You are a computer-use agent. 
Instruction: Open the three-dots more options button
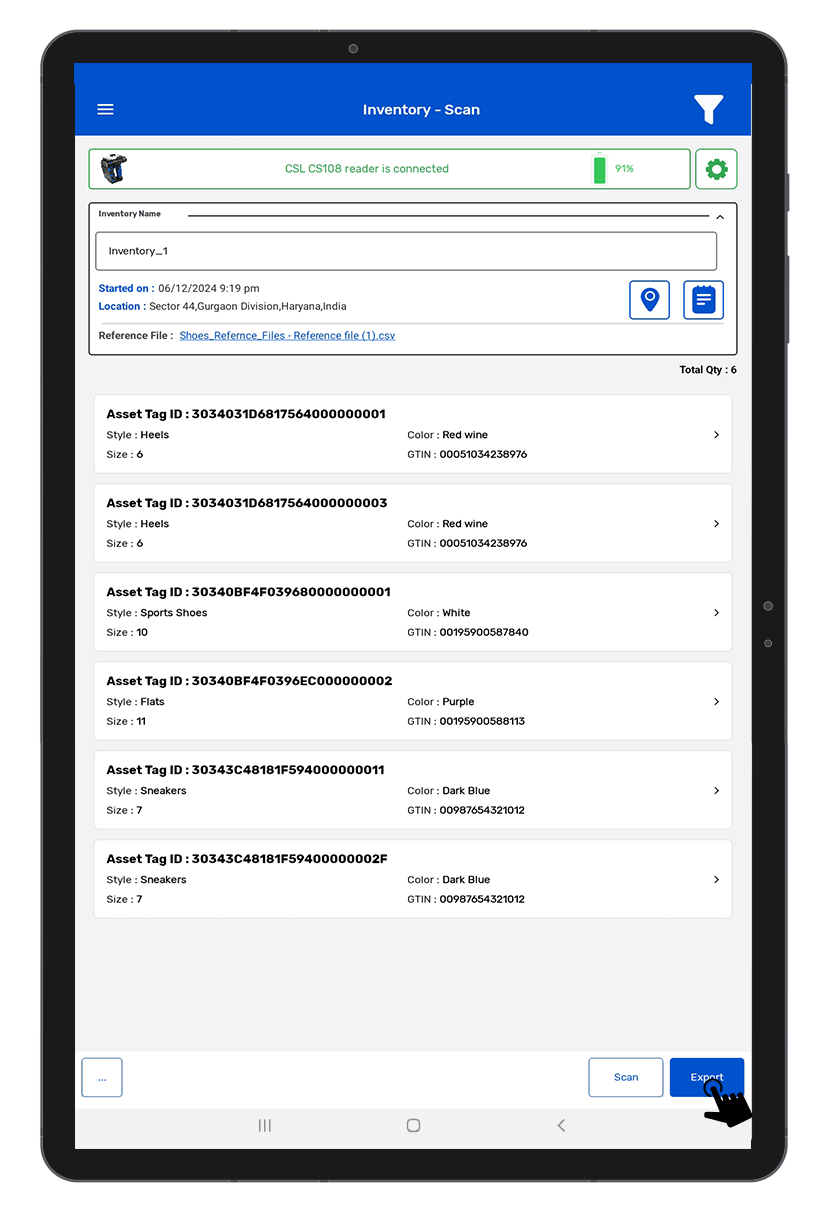pos(102,1078)
